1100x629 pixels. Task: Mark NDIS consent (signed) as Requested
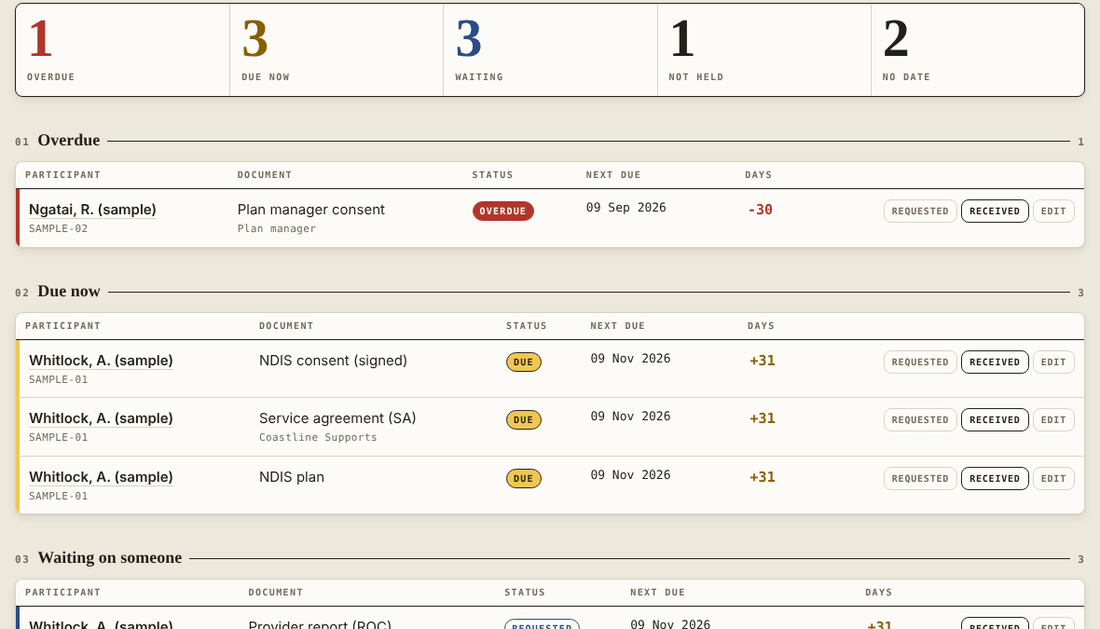tap(920, 362)
